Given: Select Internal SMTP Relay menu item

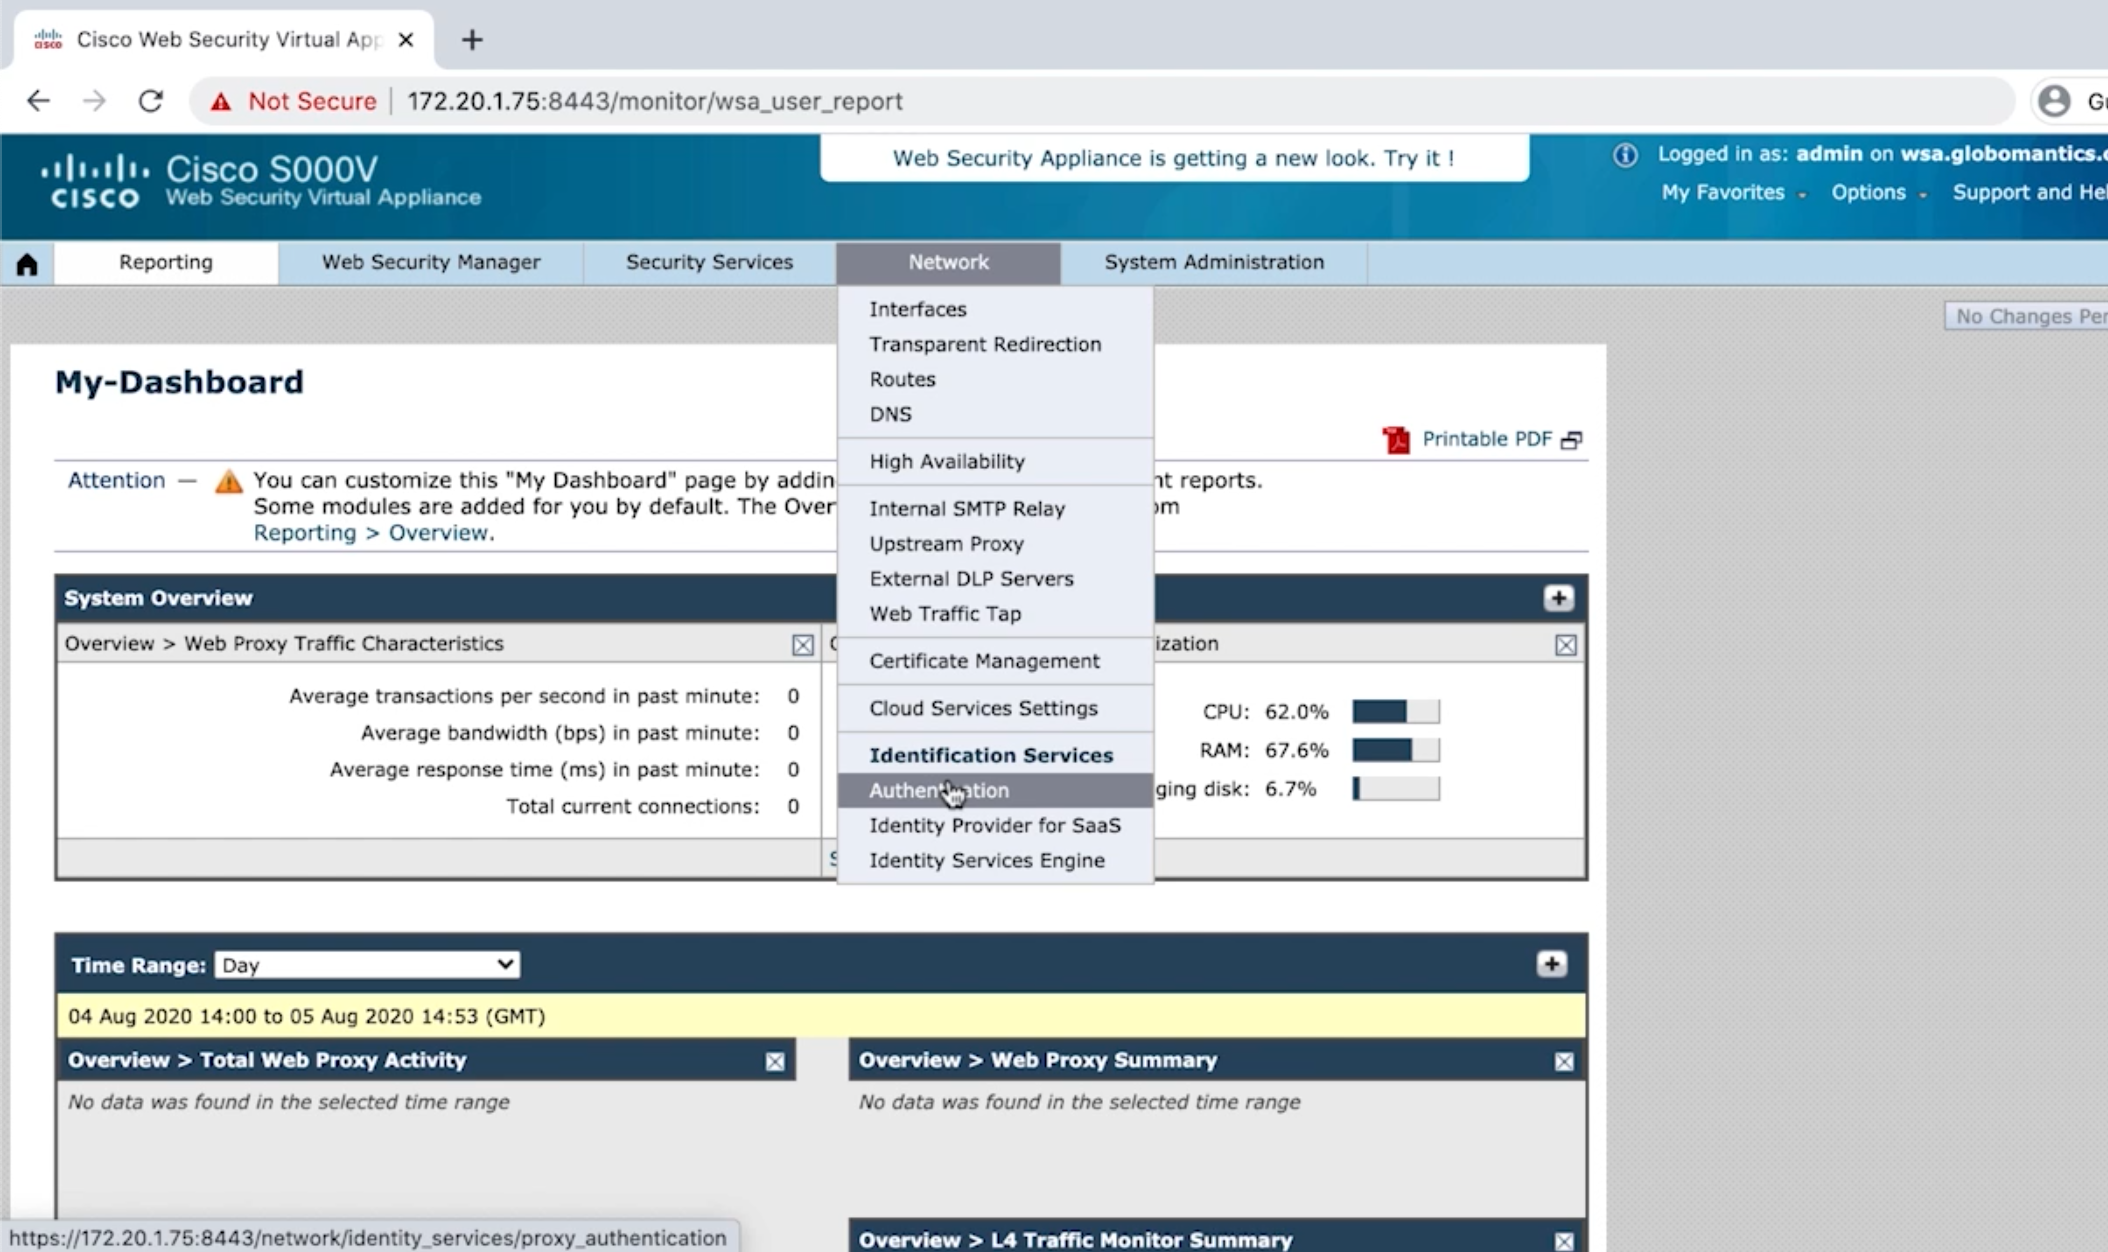Looking at the screenshot, I should (x=995, y=508).
